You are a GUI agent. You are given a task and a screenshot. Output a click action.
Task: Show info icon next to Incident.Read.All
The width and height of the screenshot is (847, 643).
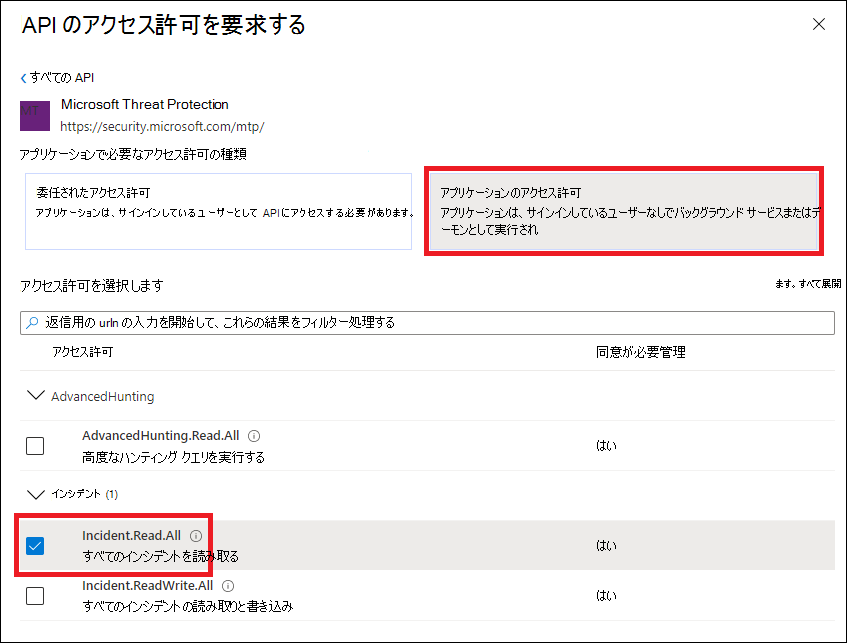(x=195, y=536)
